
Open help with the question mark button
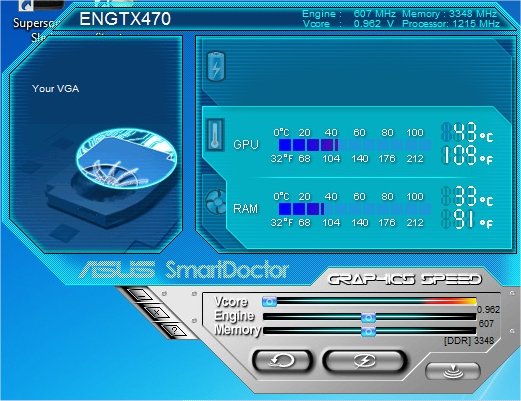click(174, 330)
